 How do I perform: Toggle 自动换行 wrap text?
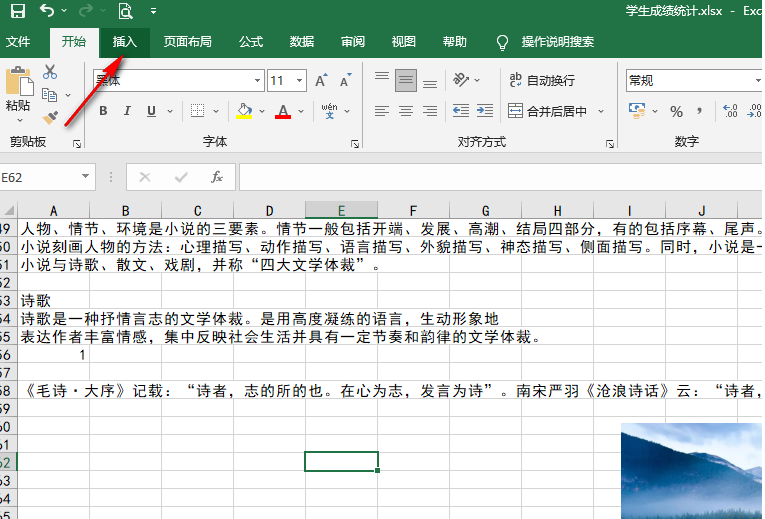[x=542, y=80]
